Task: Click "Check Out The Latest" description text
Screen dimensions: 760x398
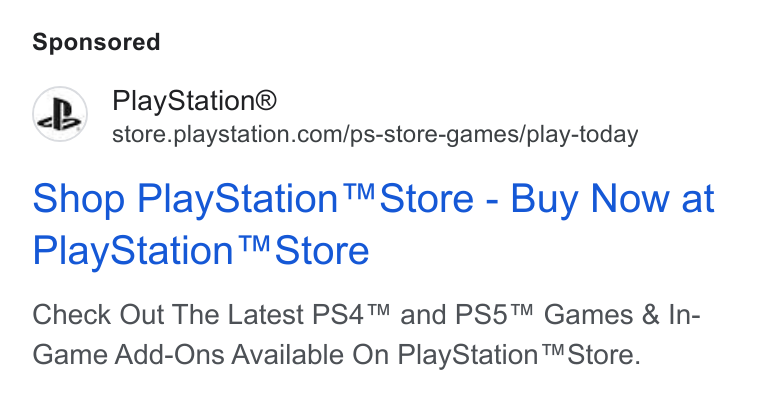Action: 168,315
